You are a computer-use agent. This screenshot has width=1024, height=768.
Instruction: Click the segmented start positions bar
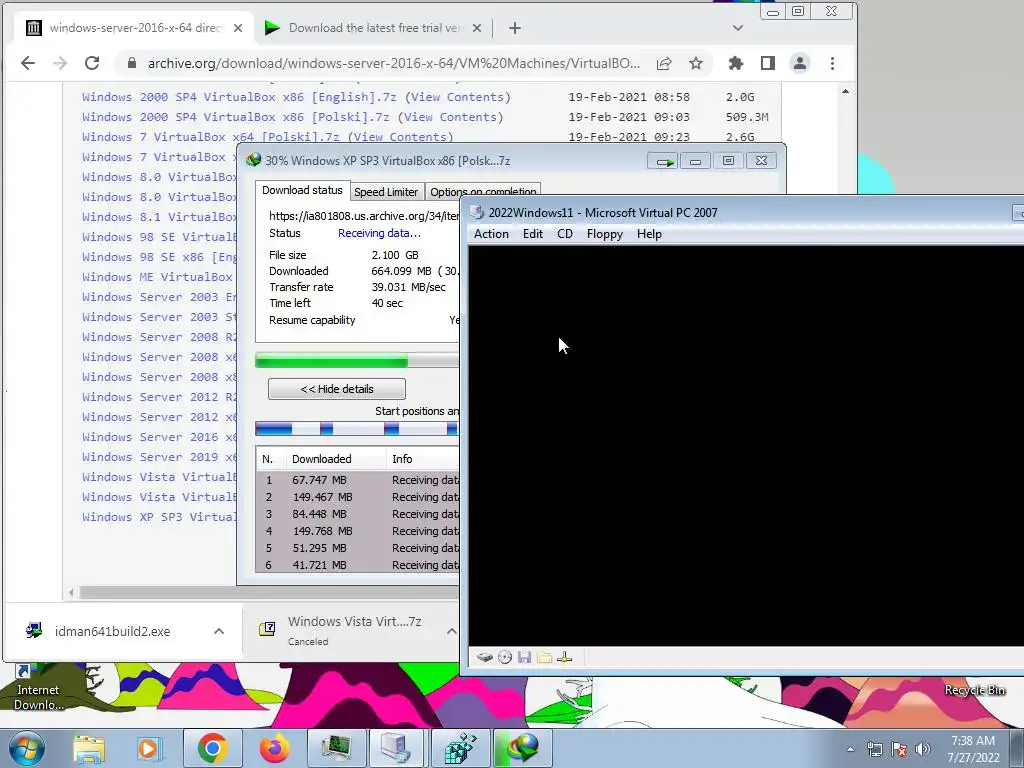pyautogui.click(x=357, y=429)
